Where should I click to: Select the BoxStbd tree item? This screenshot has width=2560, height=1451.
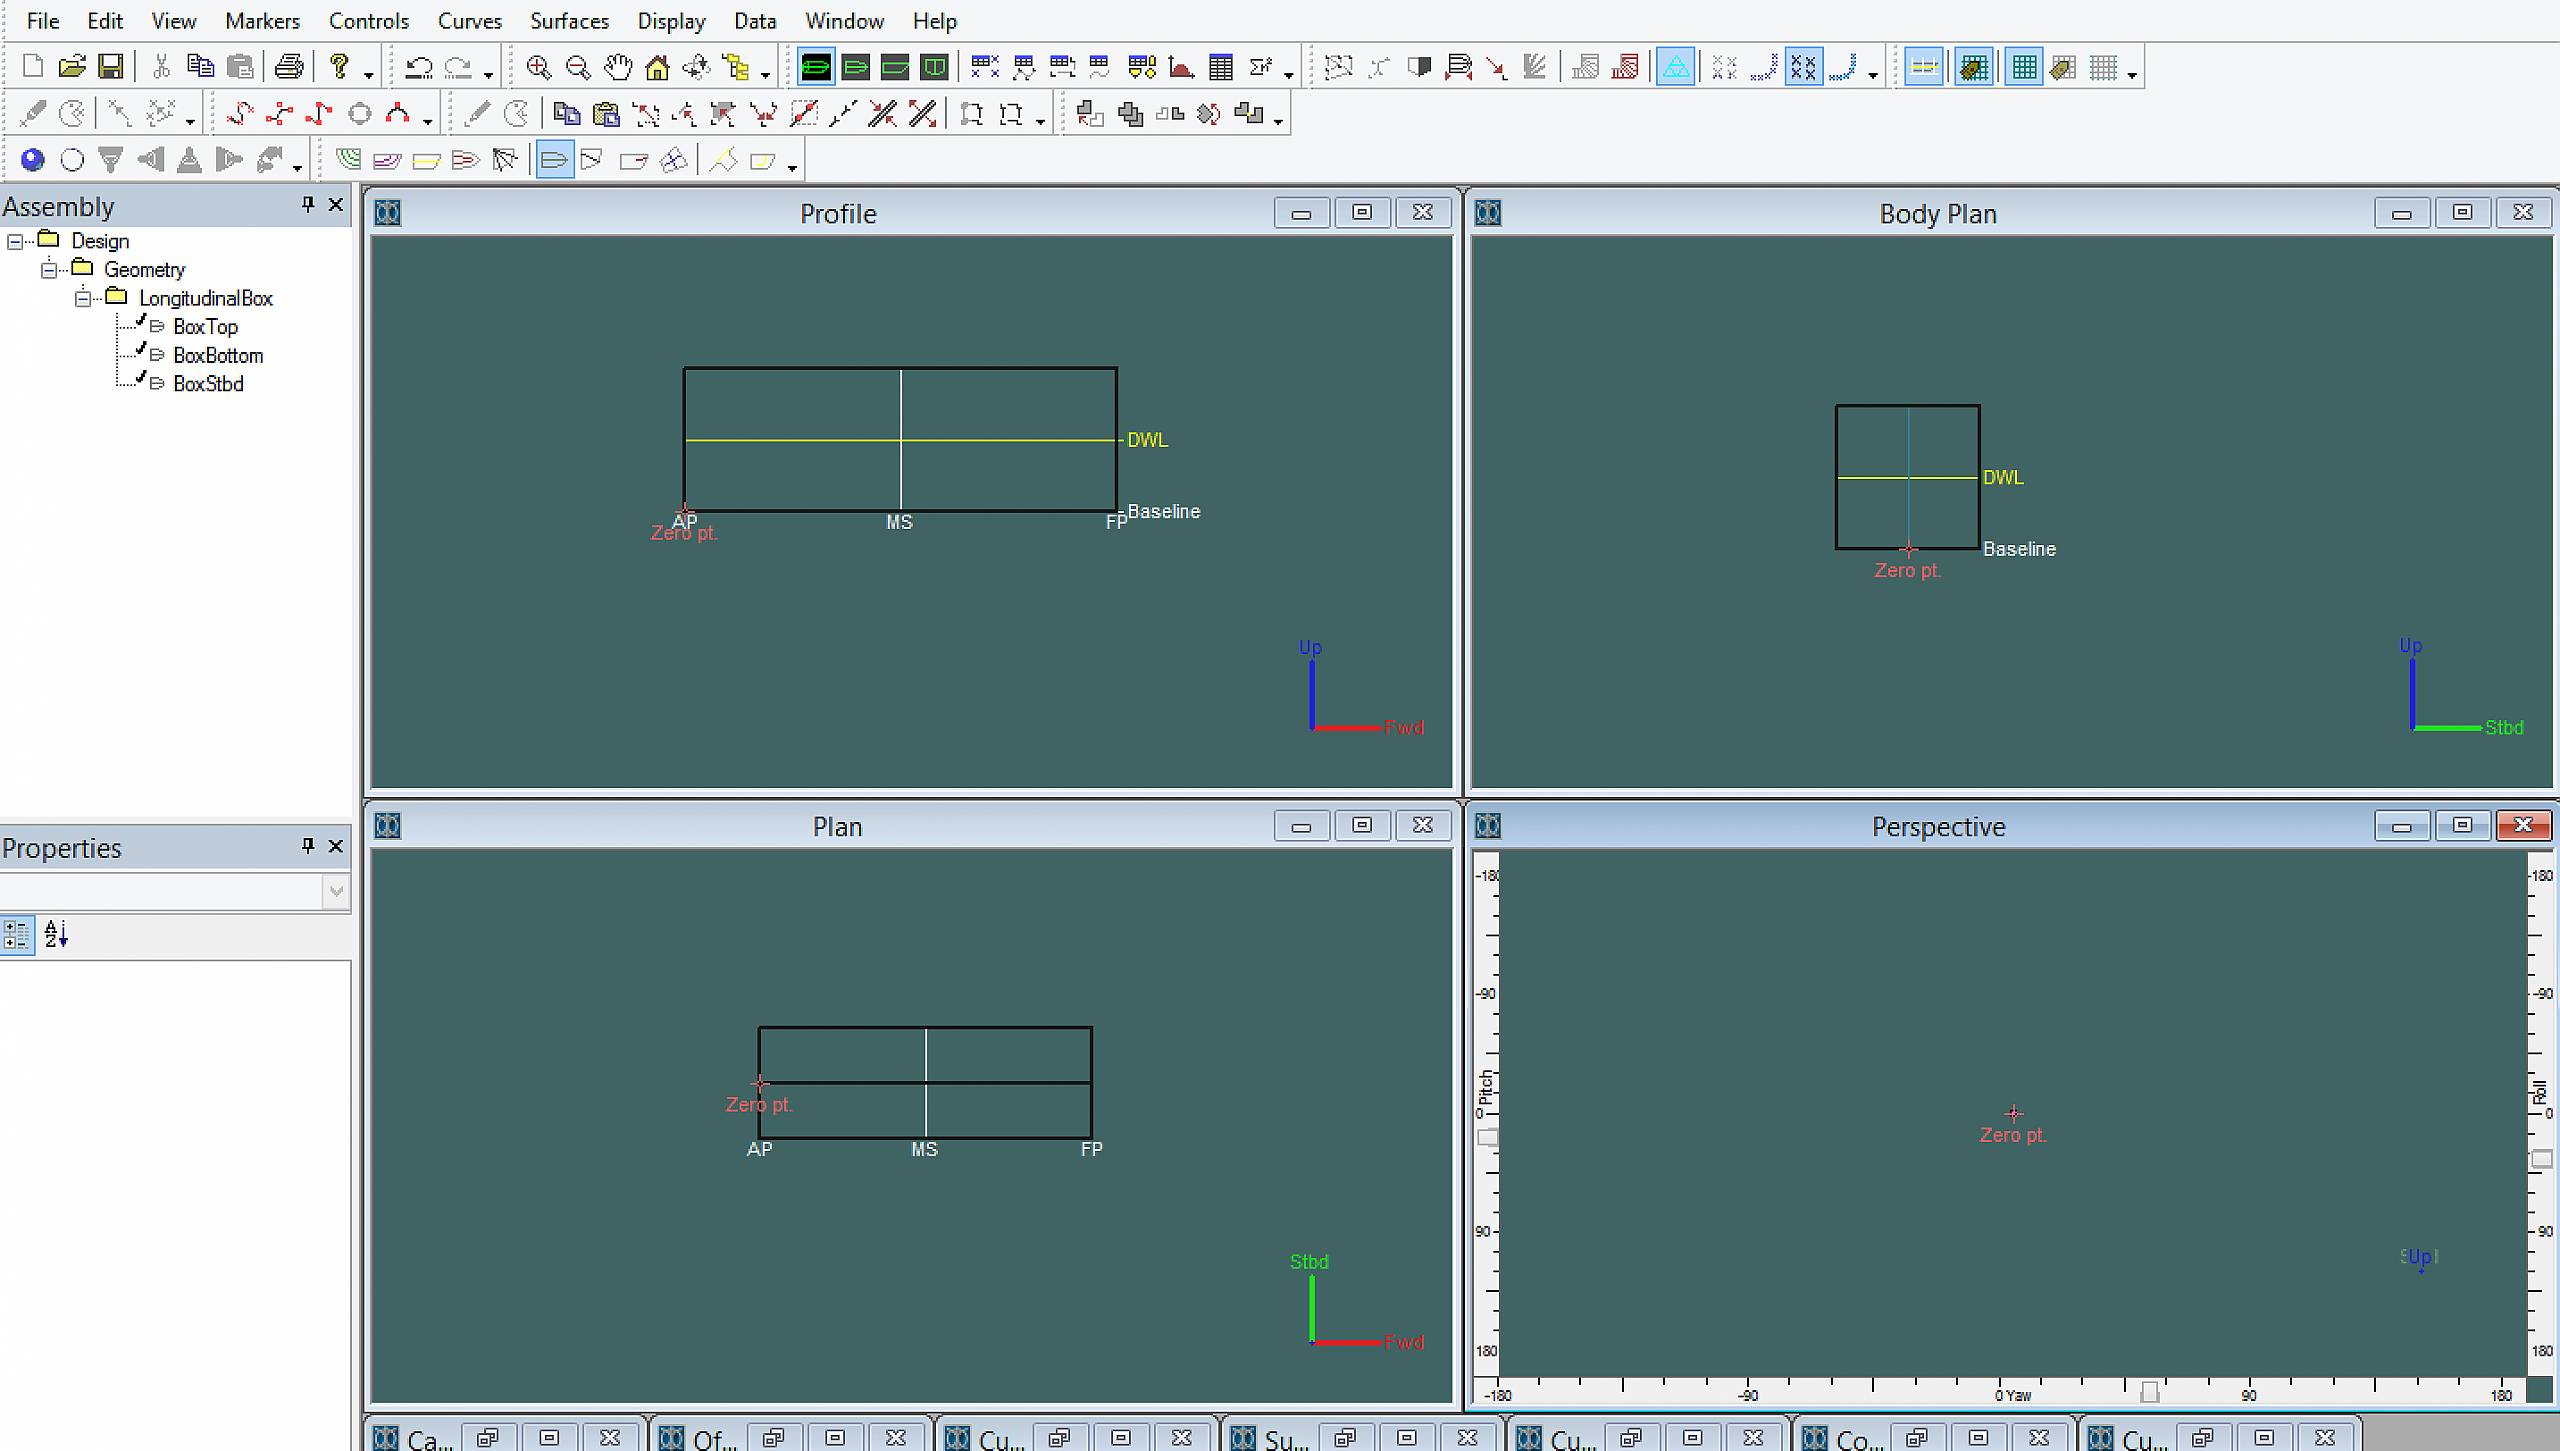click(x=208, y=384)
